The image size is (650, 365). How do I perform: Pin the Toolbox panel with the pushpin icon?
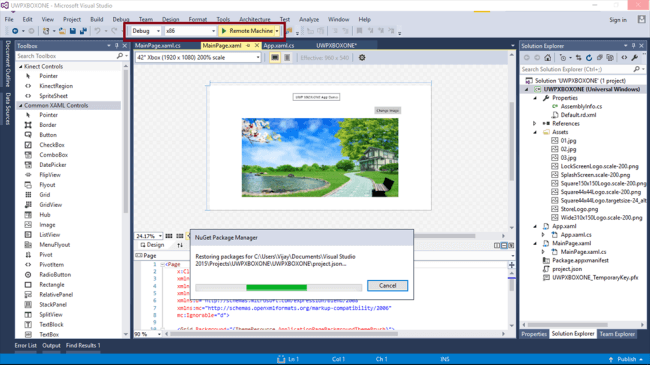116,46
